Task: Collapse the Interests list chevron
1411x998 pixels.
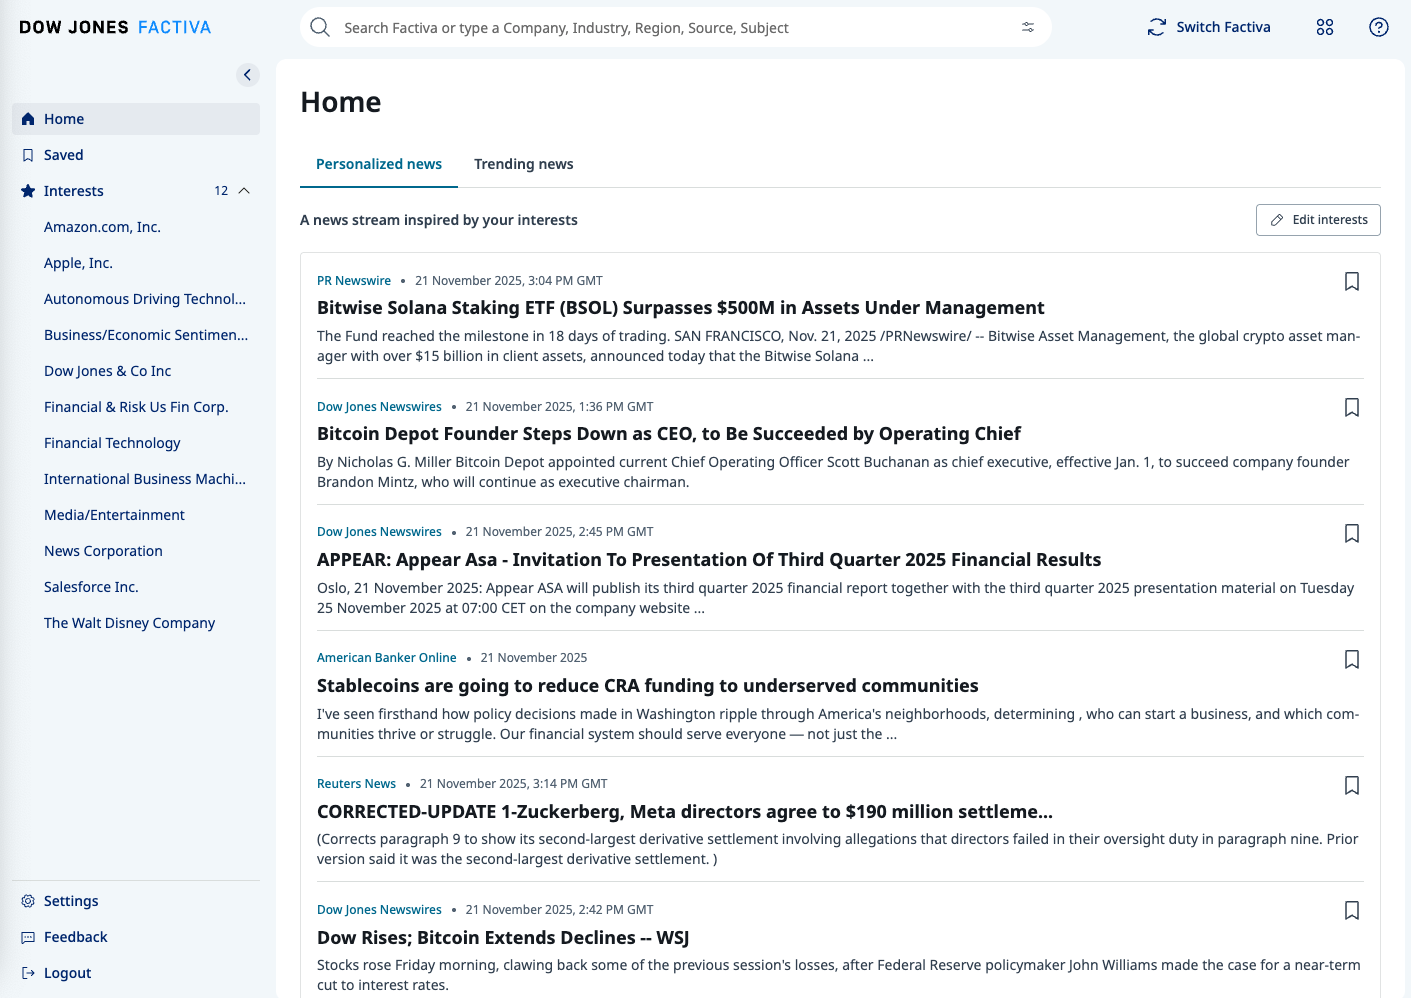Action: pyautogui.click(x=244, y=191)
